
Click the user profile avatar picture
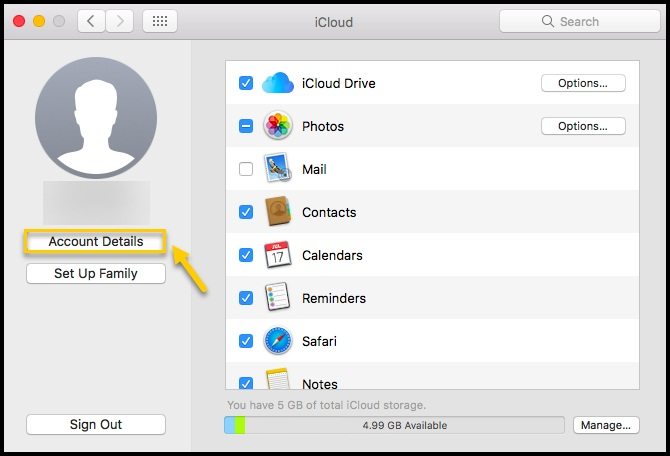(x=96, y=118)
